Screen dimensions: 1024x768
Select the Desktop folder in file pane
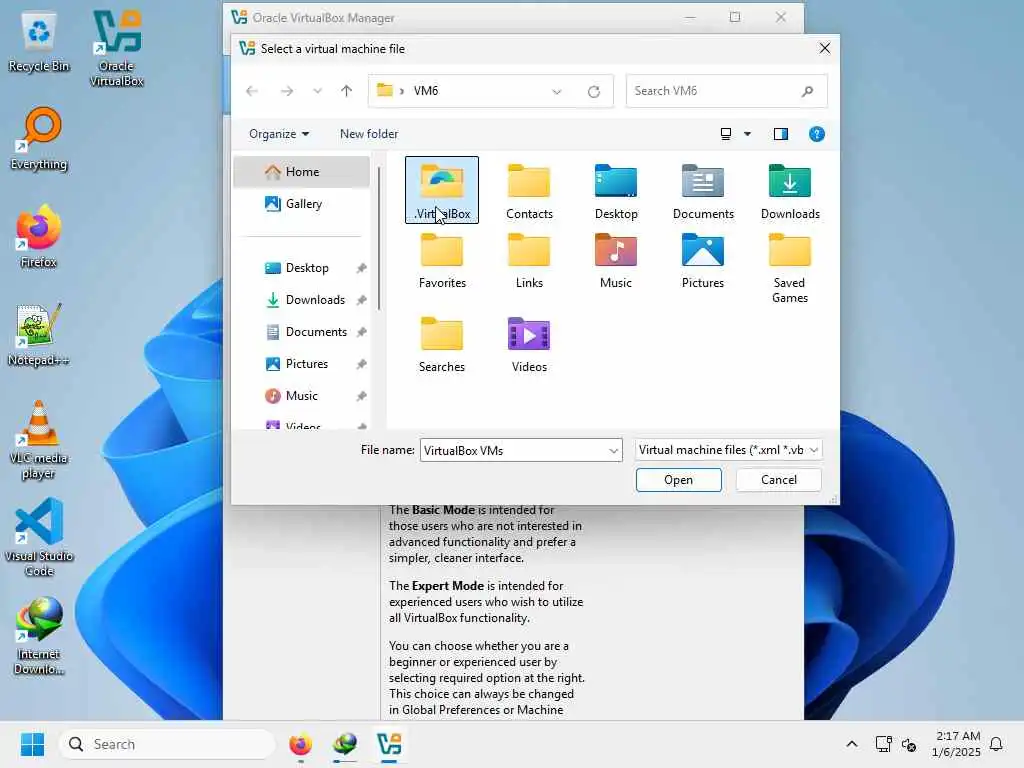616,191
